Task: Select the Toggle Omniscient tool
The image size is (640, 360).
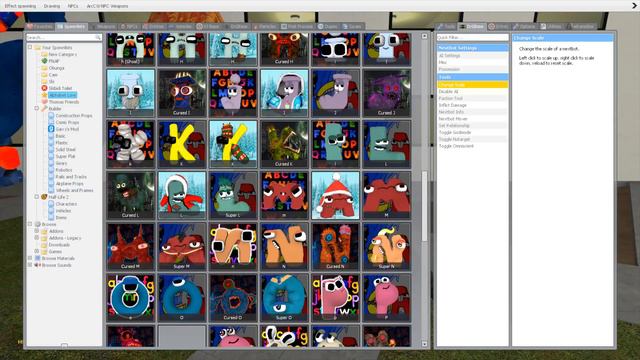Action: tap(473, 146)
